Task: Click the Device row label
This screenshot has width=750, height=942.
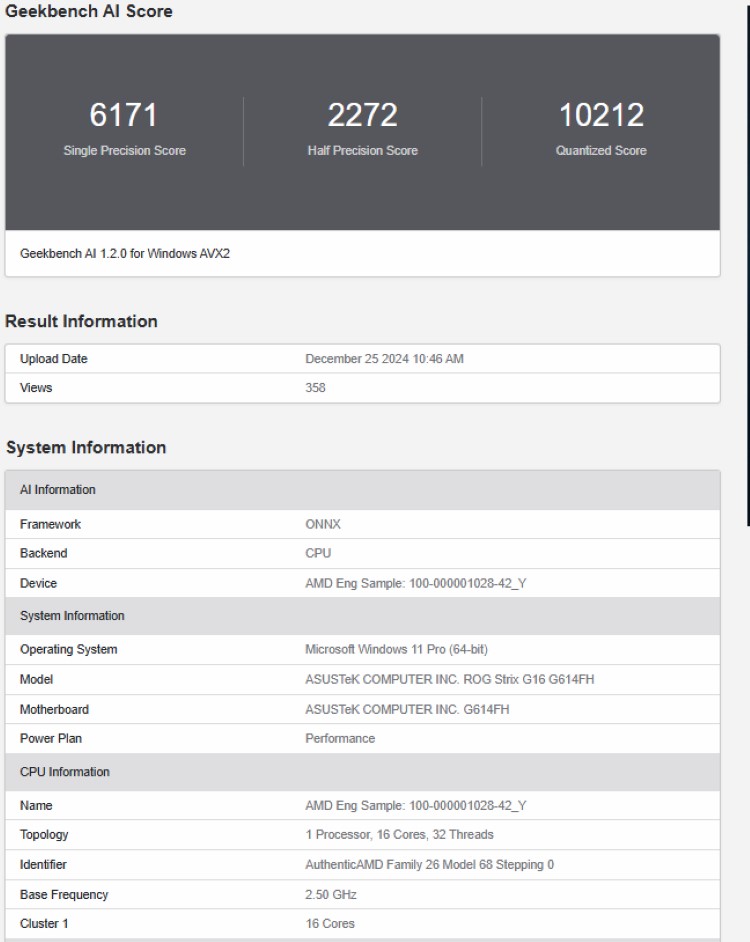Action: pyautogui.click(x=38, y=583)
